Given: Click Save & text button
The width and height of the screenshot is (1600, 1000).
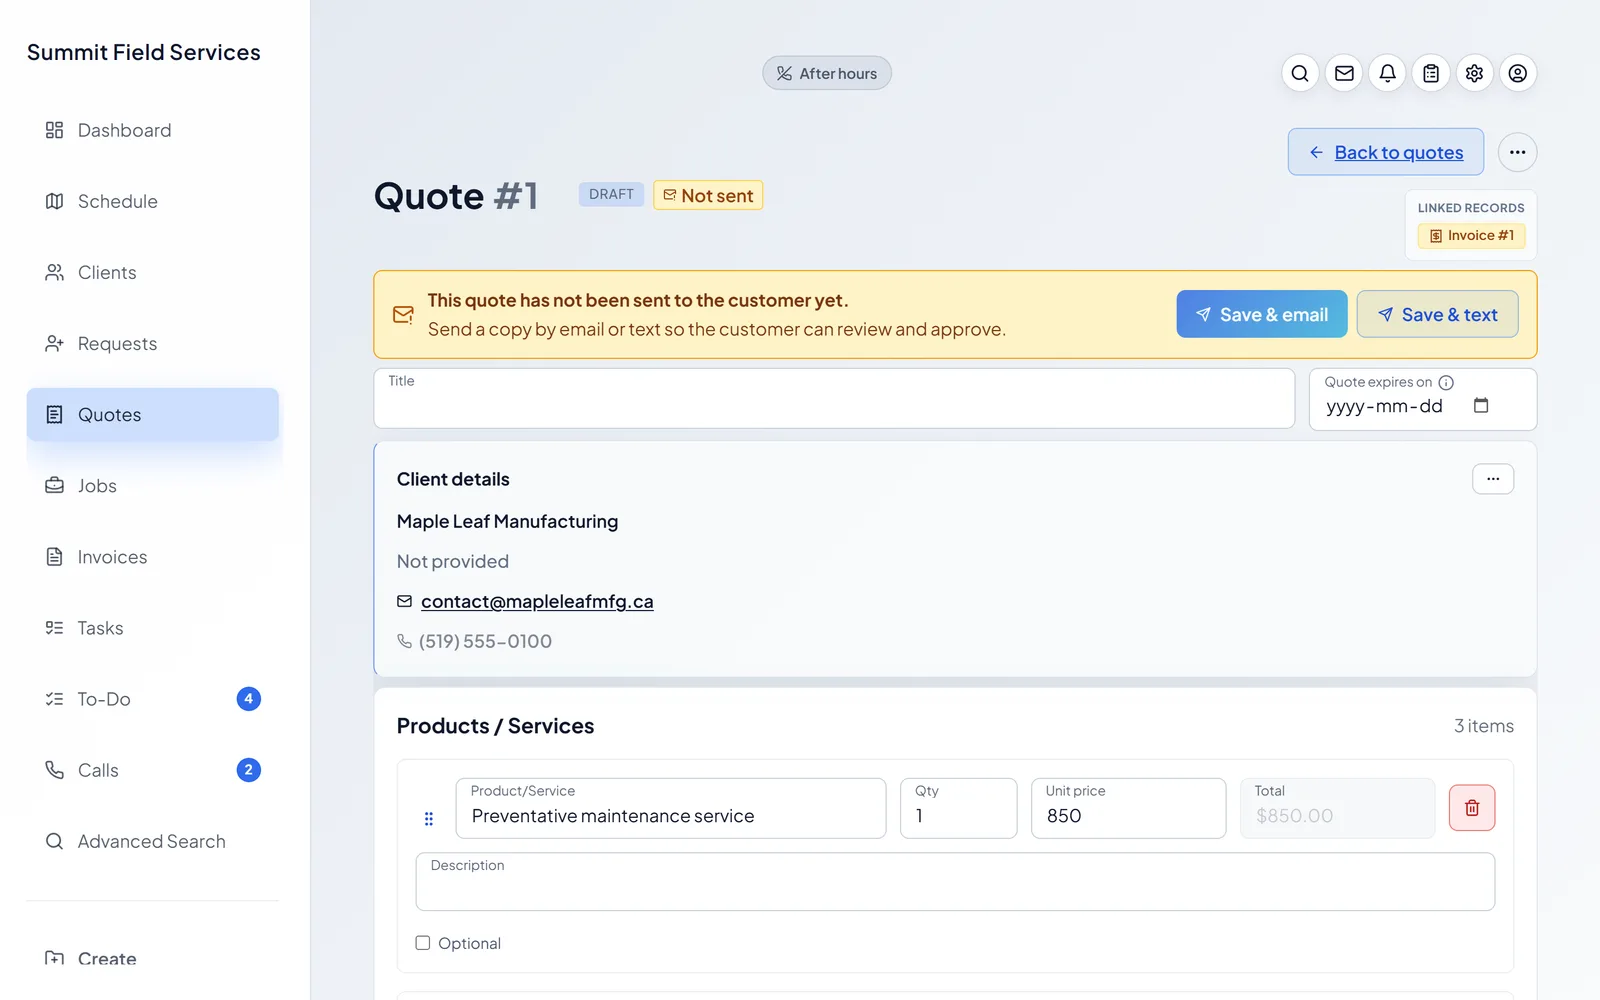Looking at the screenshot, I should coord(1437,314).
